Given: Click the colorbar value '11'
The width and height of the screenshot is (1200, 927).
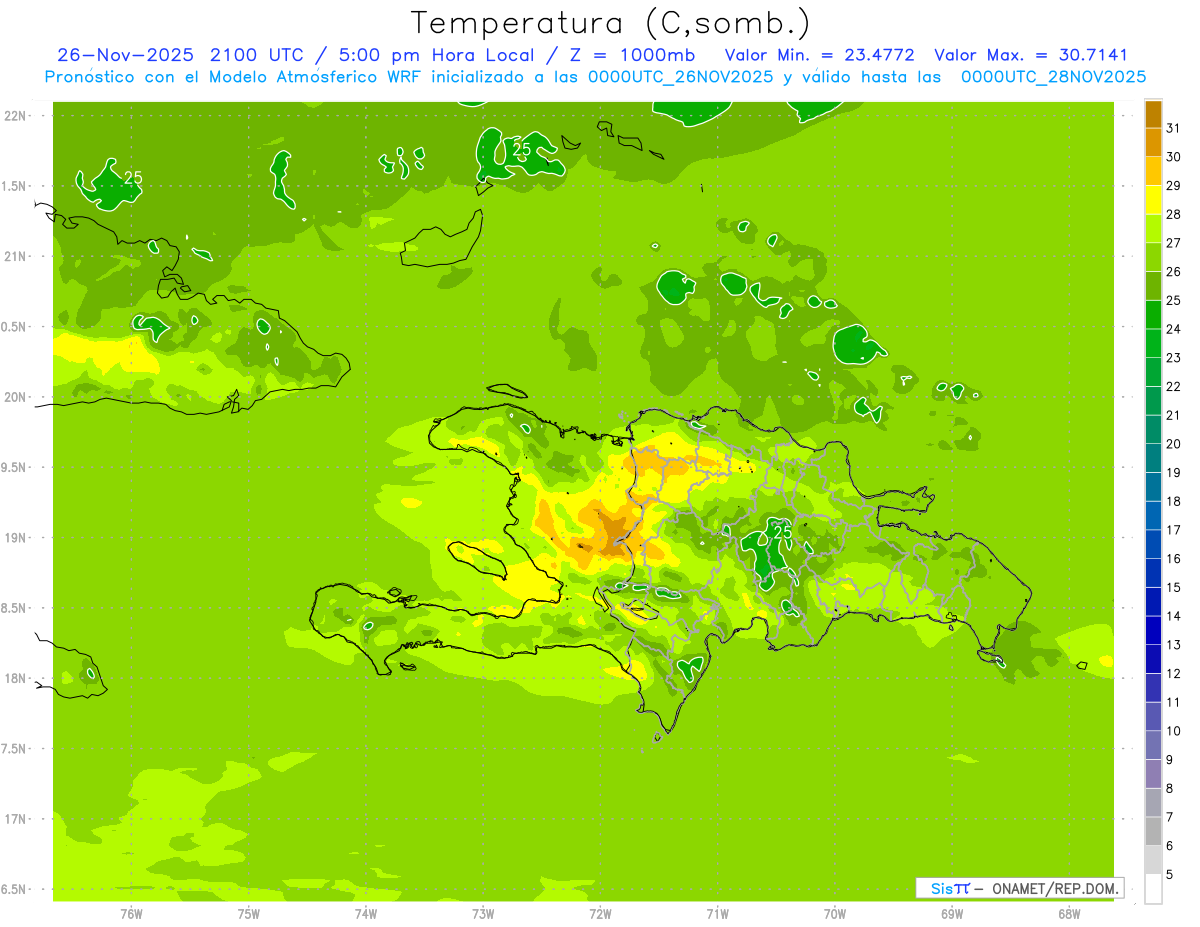Looking at the screenshot, I should 1173,702.
